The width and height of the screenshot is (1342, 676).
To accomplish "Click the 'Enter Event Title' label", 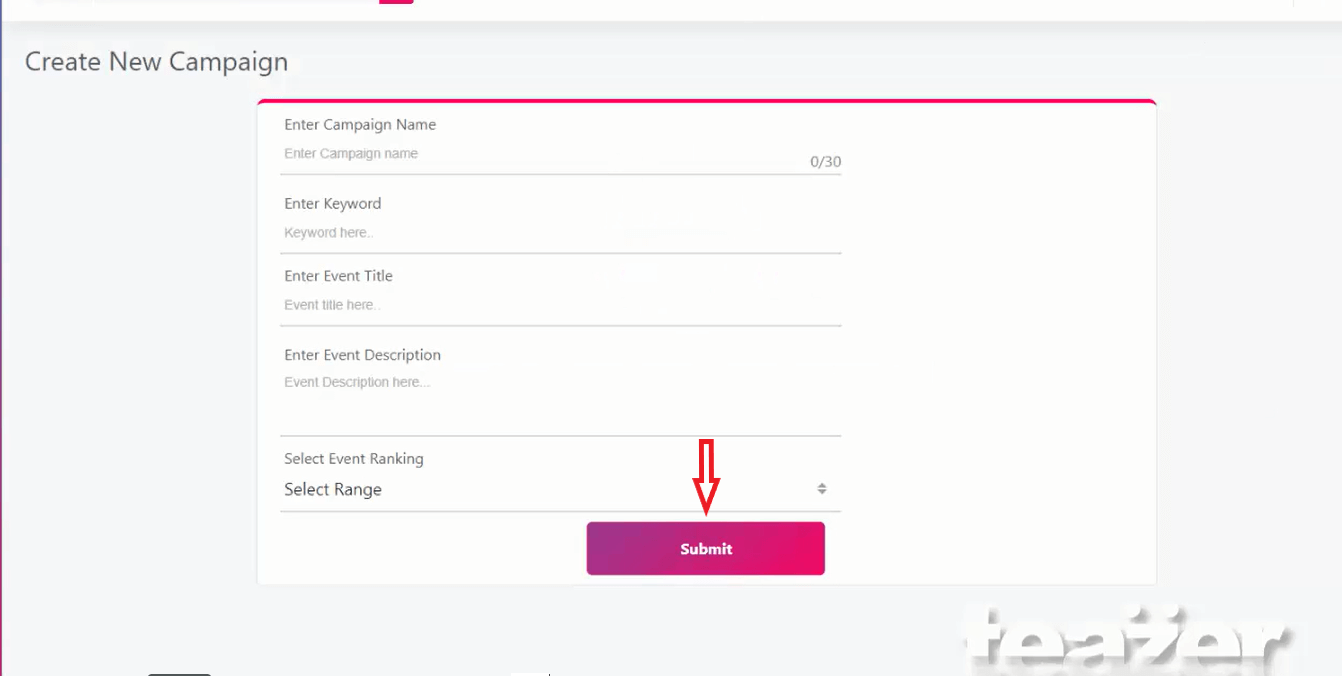I will [x=338, y=276].
